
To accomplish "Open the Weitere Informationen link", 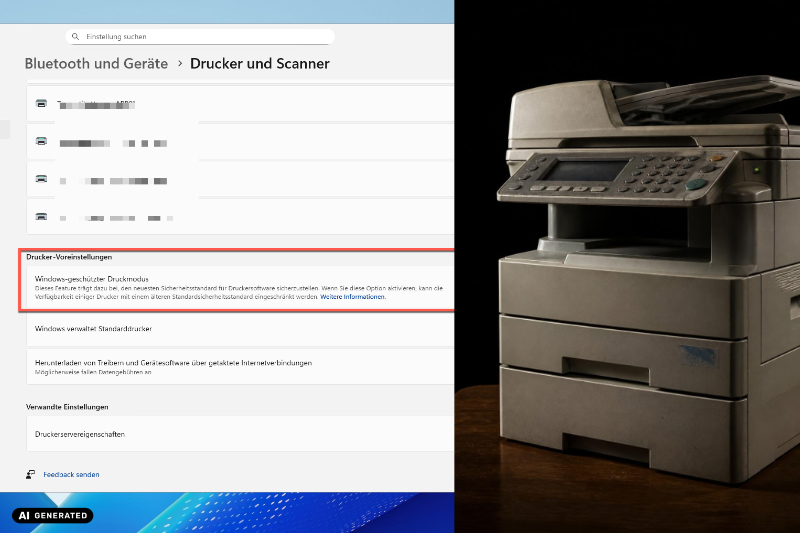I will [353, 297].
